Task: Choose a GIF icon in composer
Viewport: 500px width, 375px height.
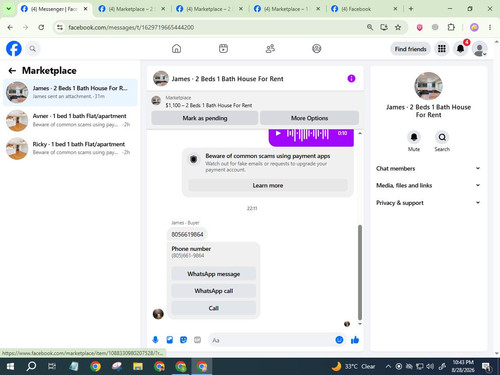Action: [197, 340]
